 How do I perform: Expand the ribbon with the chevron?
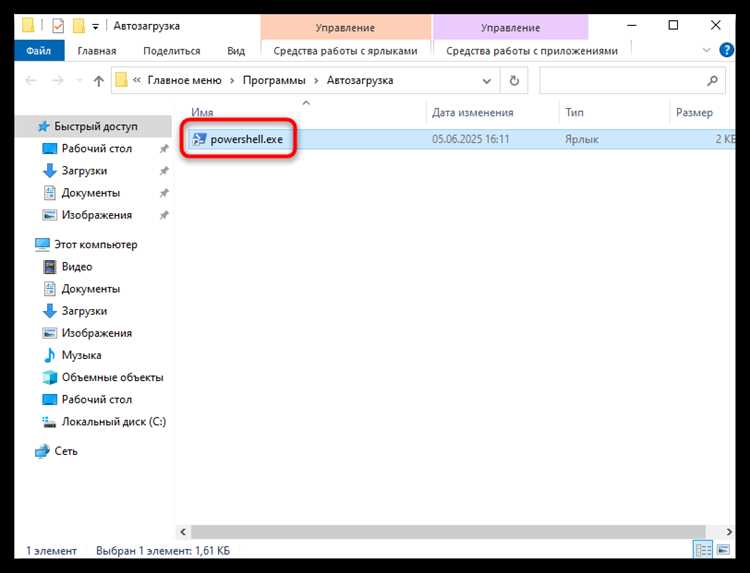coord(706,50)
